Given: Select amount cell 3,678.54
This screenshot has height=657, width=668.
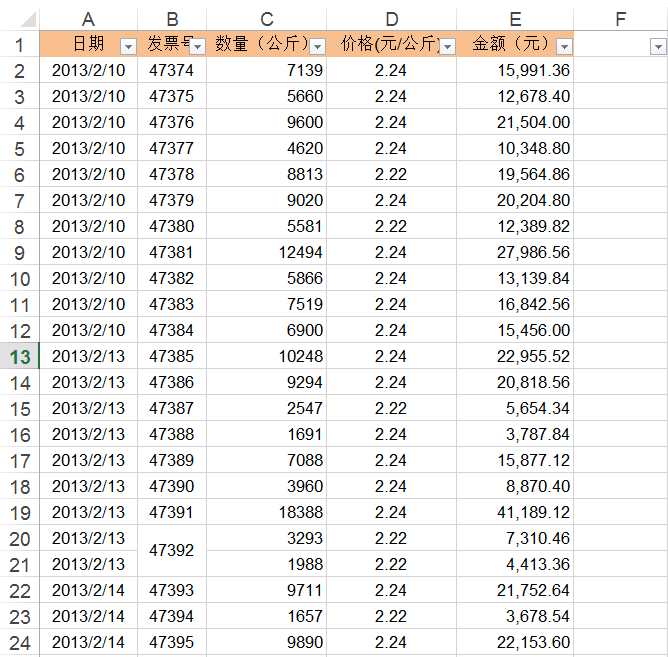Looking at the screenshot, I should (515, 616).
